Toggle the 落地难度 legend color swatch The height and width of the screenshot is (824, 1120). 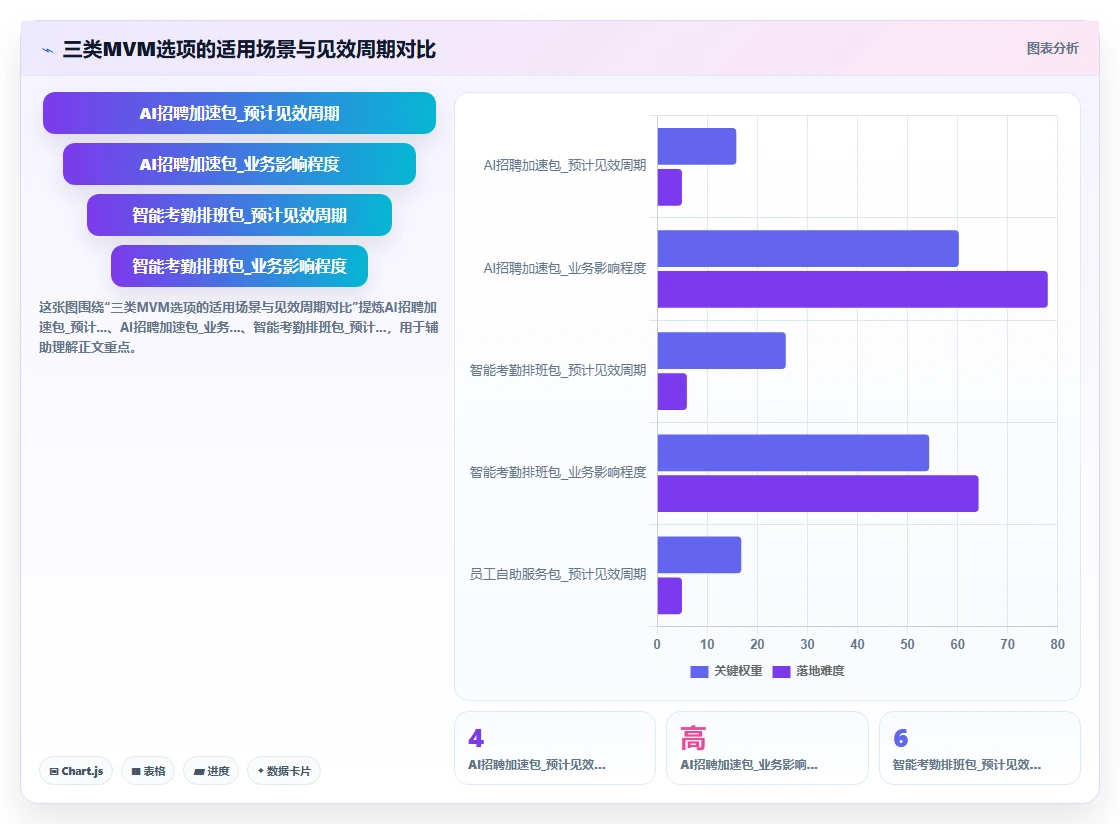tap(781, 671)
